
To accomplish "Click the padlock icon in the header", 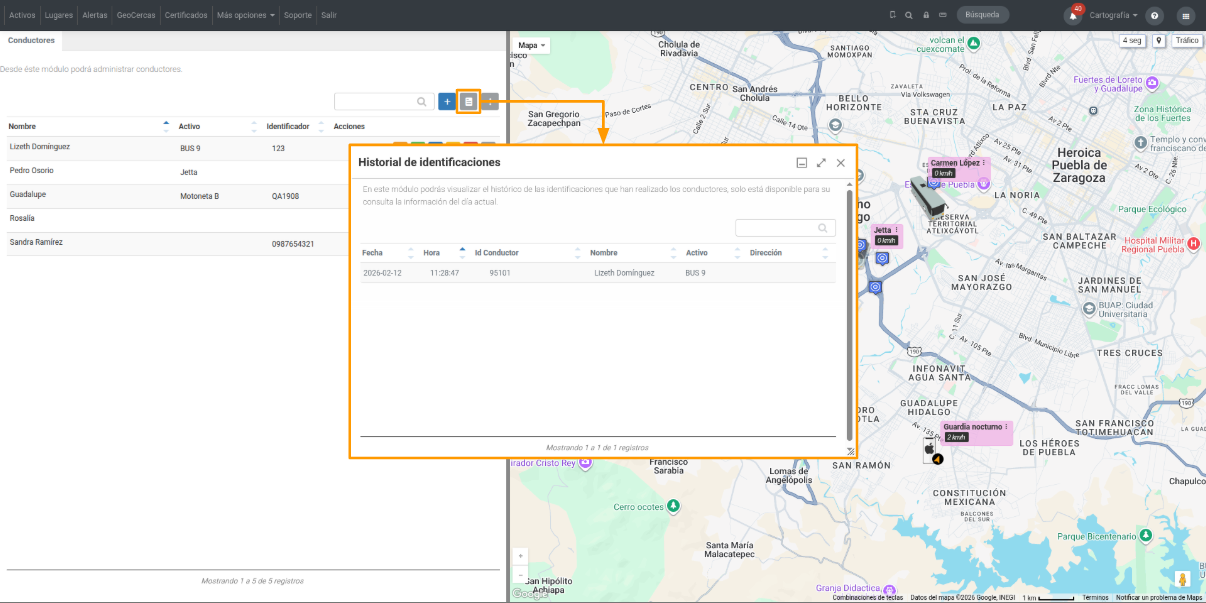I will [x=926, y=15].
